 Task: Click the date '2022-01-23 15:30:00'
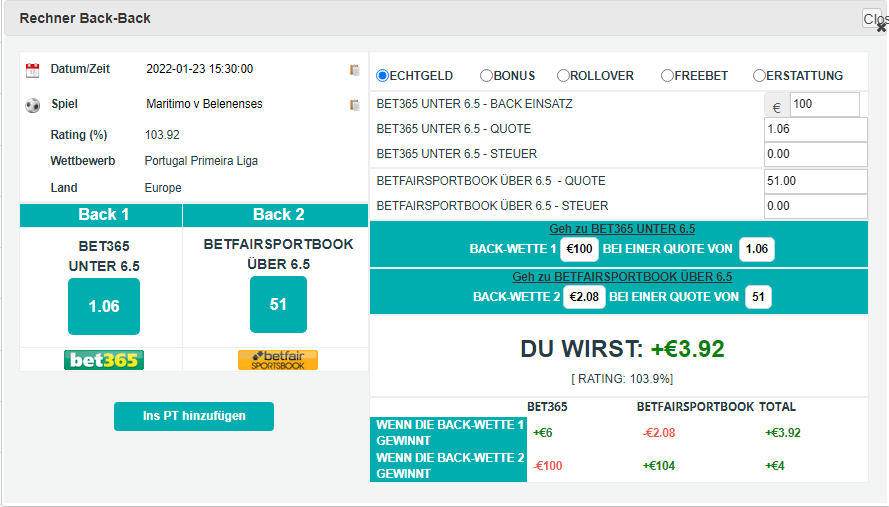pos(200,69)
